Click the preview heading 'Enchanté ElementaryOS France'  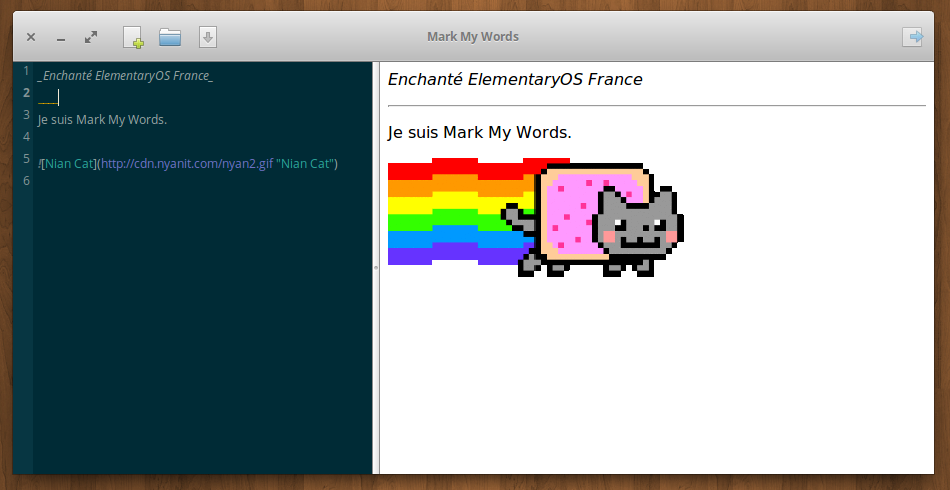(515, 79)
